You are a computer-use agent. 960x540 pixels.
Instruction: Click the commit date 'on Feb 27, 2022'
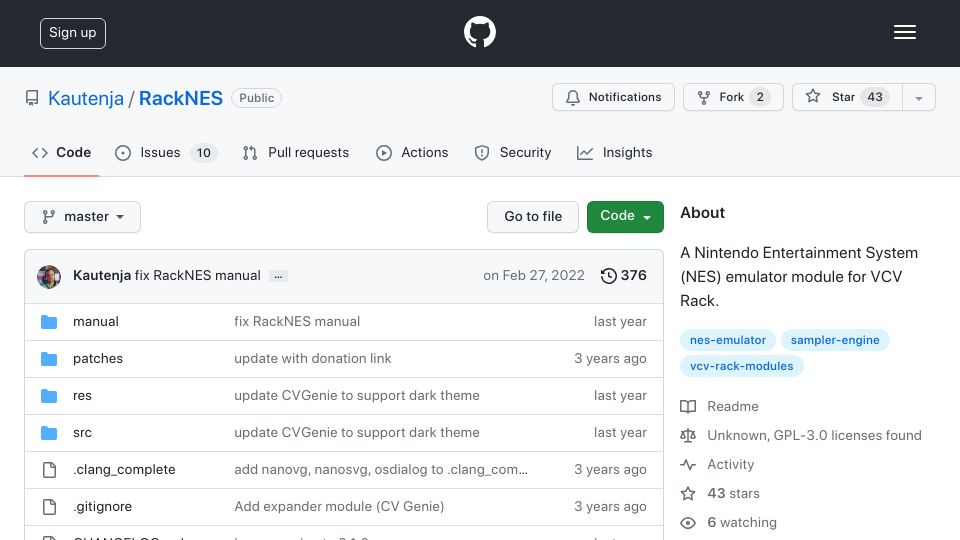[x=534, y=276]
